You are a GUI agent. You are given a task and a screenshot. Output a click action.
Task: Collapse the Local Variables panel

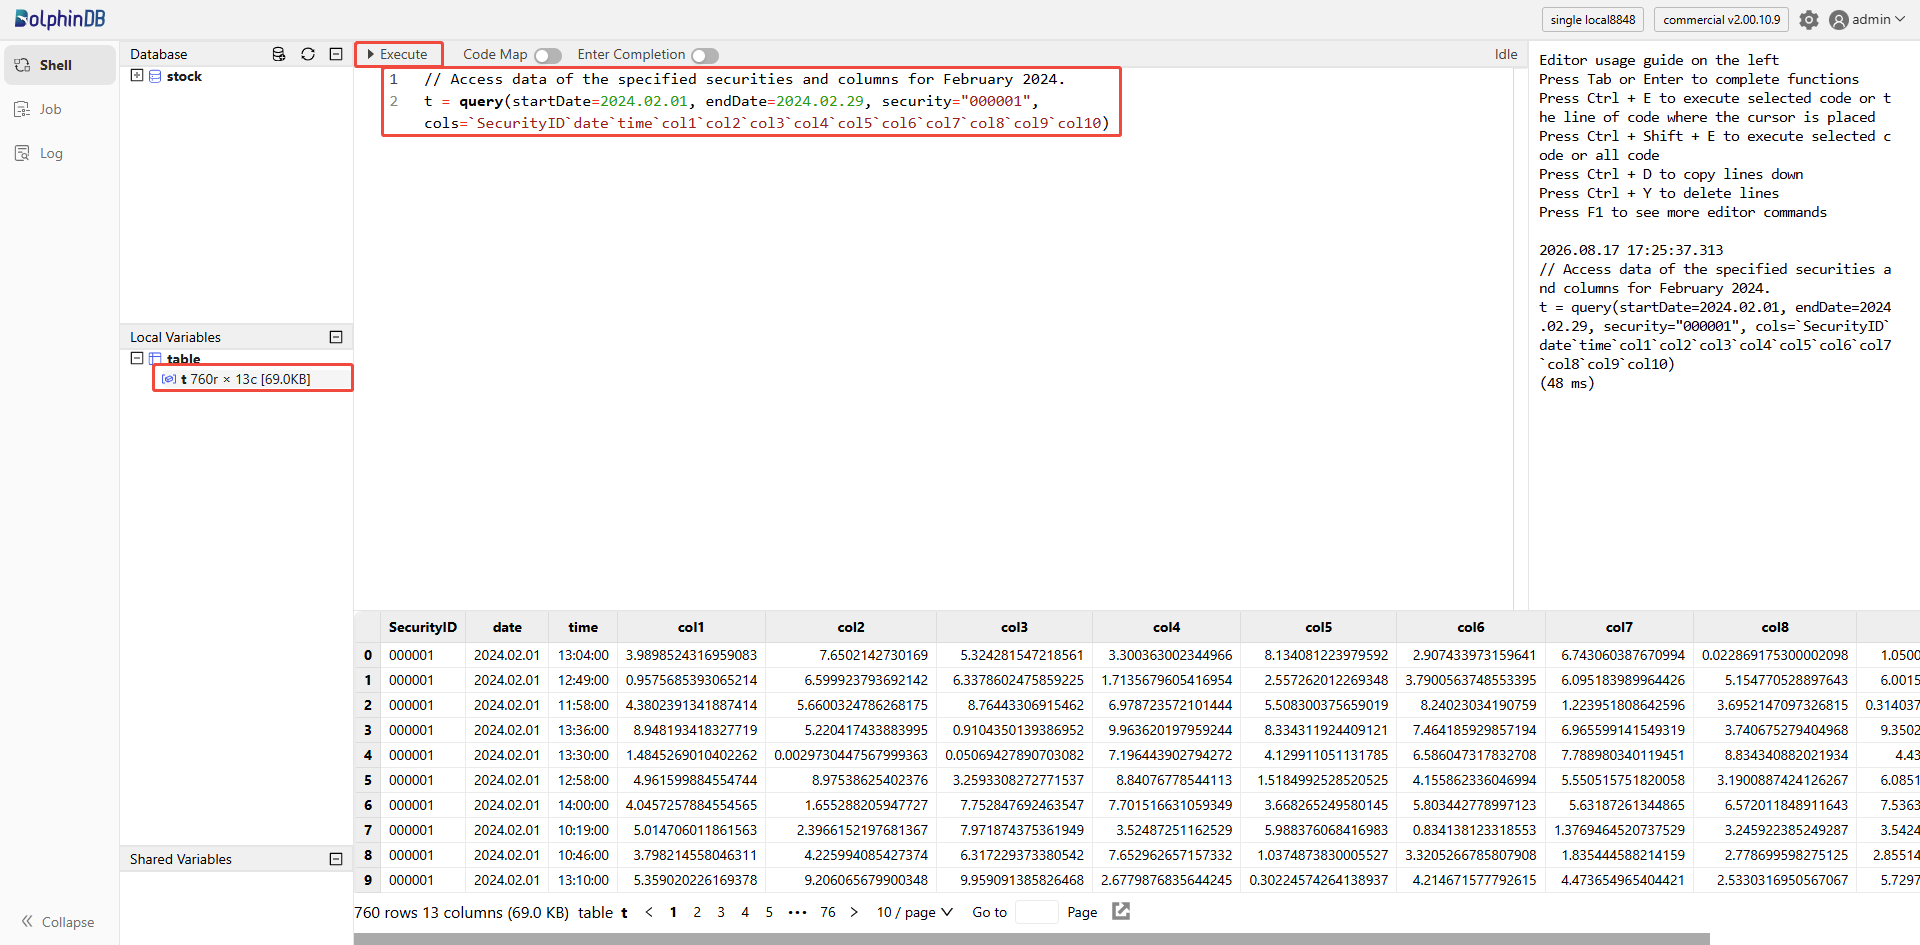(336, 337)
